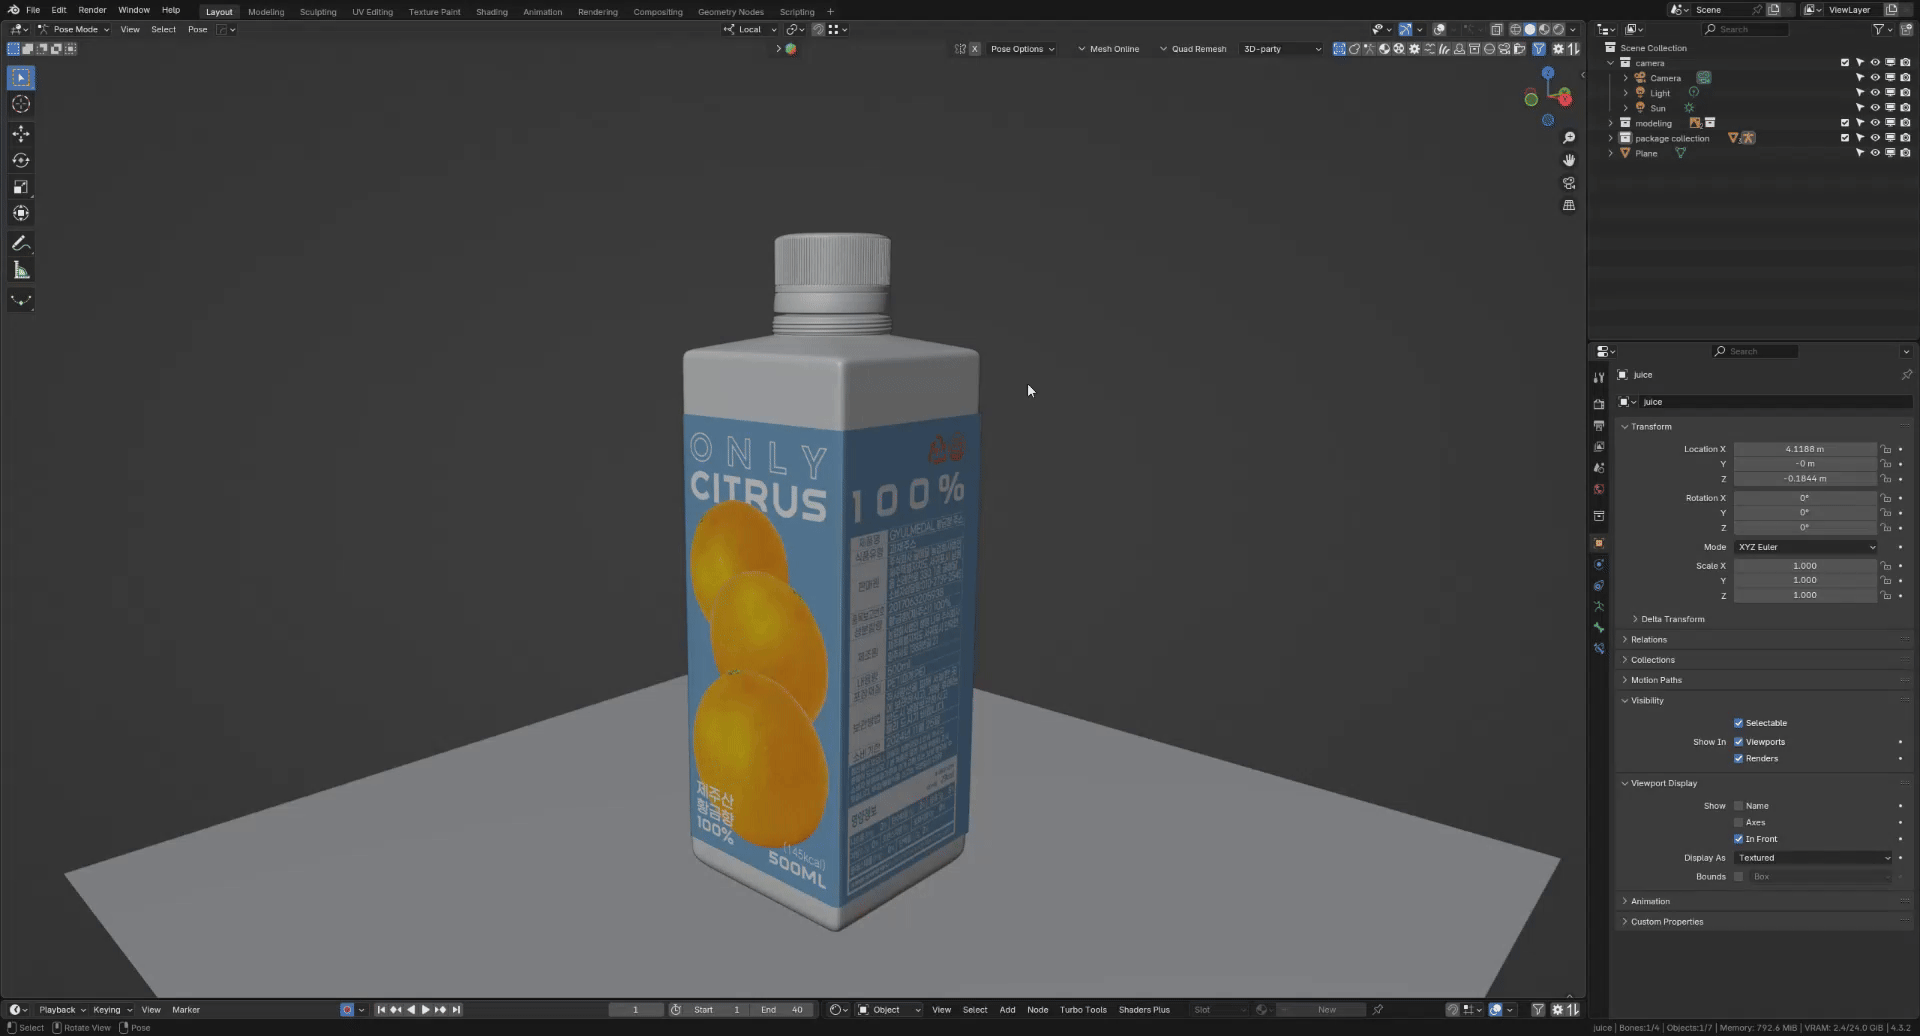This screenshot has height=1036, width=1920.
Task: Switch to the Shading workspace tab
Action: 491,12
